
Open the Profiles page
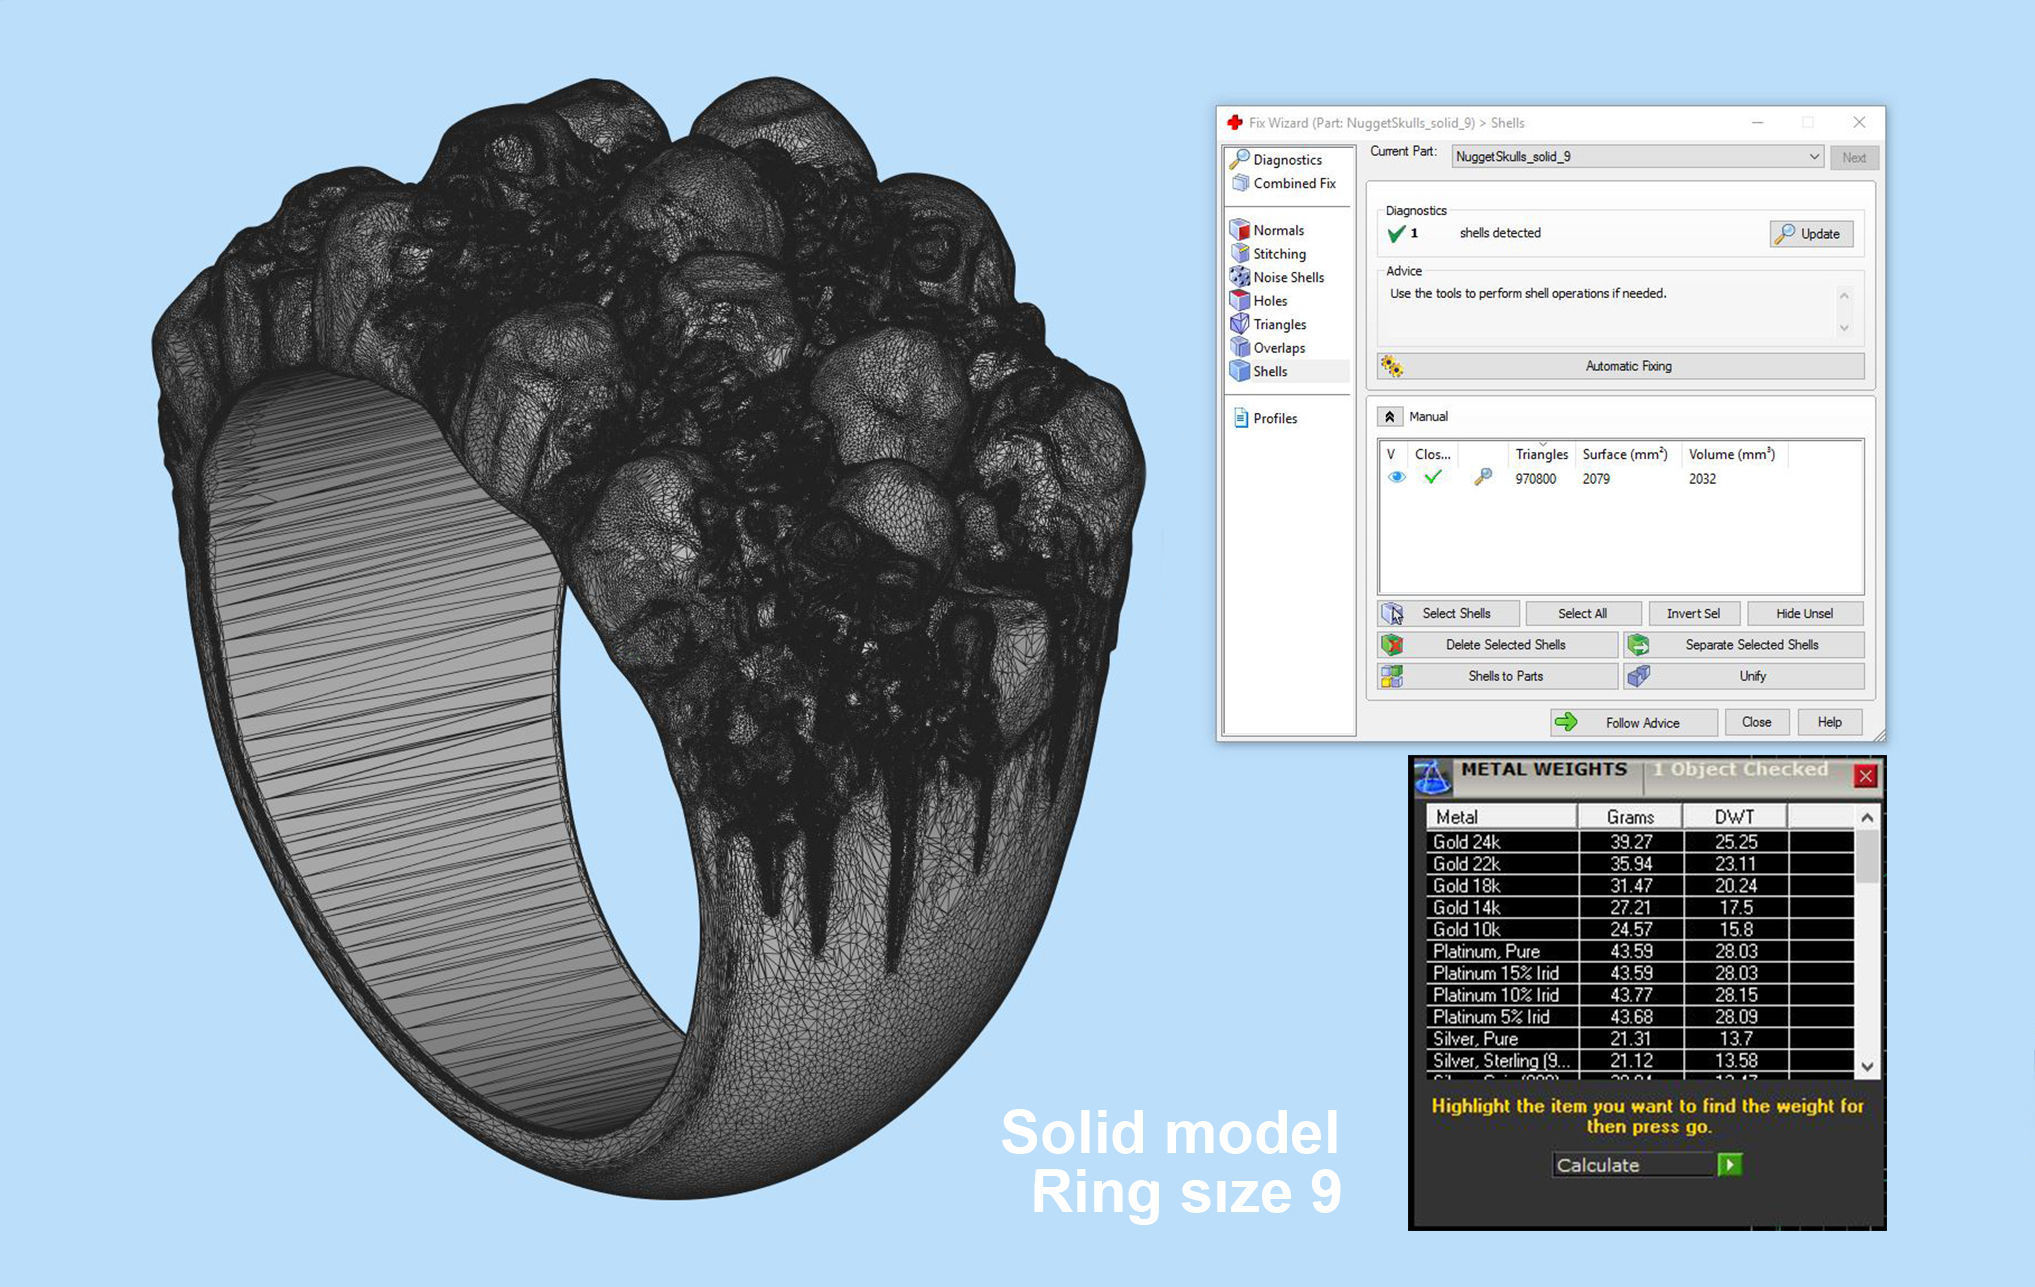point(1274,418)
